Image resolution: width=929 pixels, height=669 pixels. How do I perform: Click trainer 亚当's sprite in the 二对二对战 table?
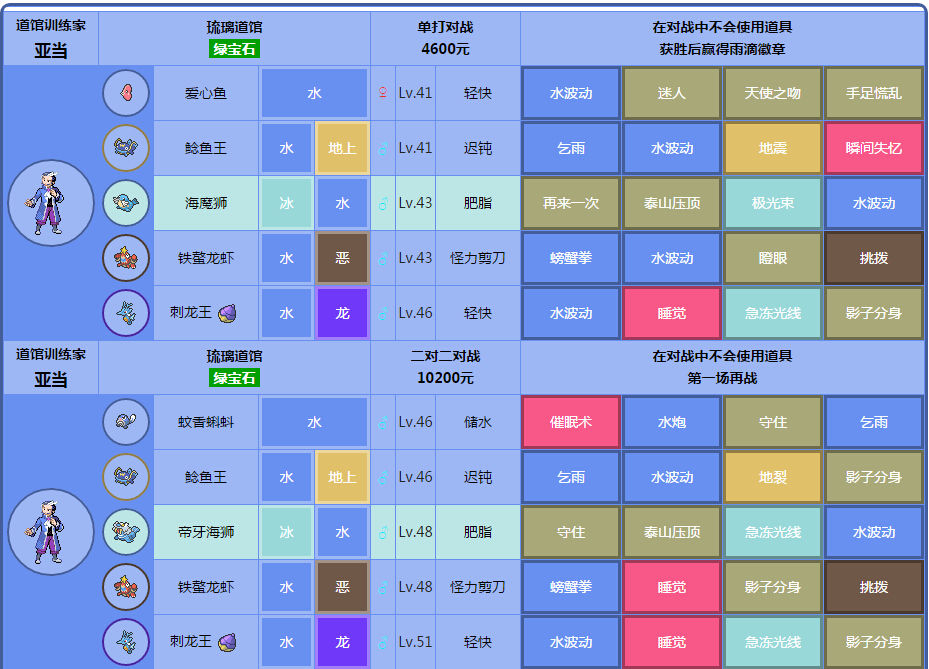[51, 532]
